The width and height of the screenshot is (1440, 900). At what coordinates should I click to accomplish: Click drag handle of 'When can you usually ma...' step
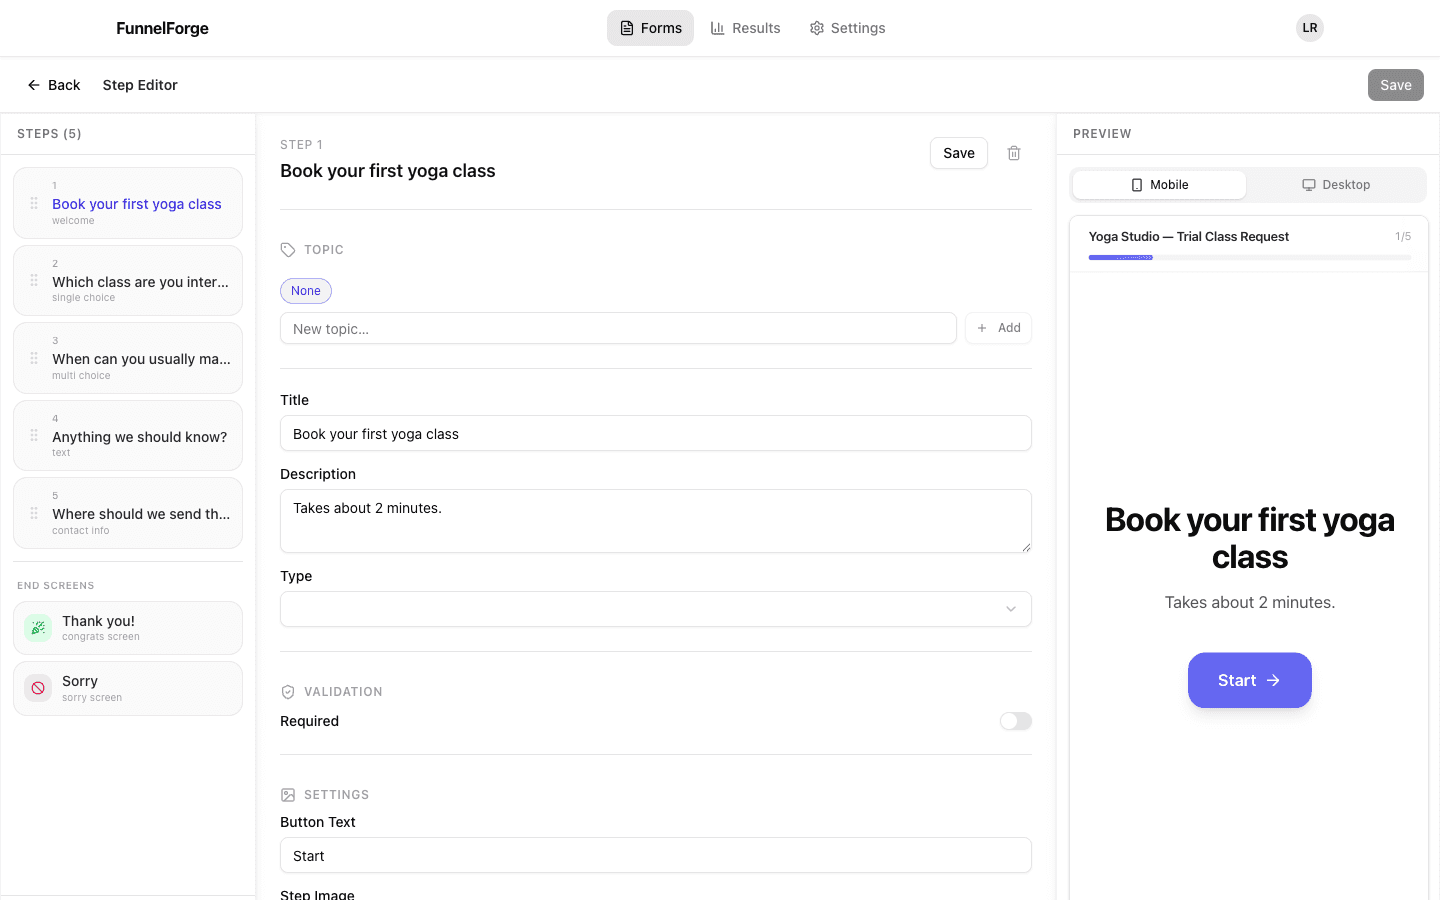(34, 358)
